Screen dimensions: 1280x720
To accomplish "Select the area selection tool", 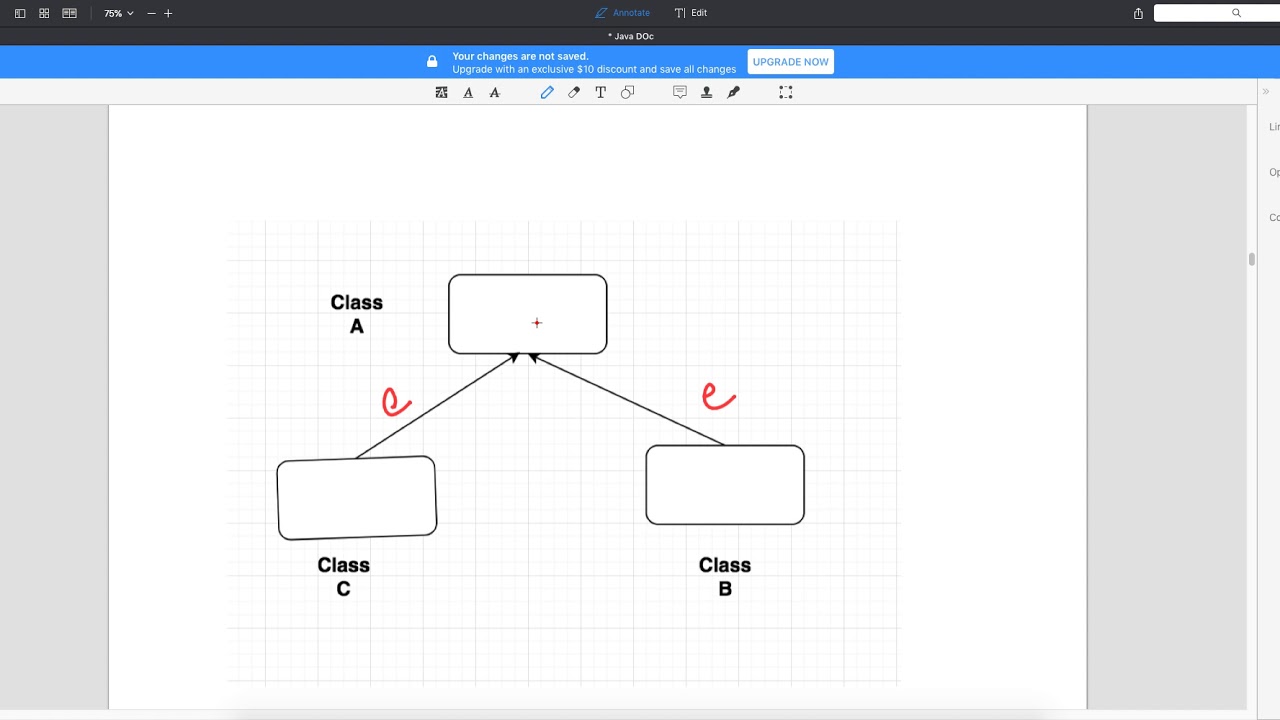I will coord(786,92).
